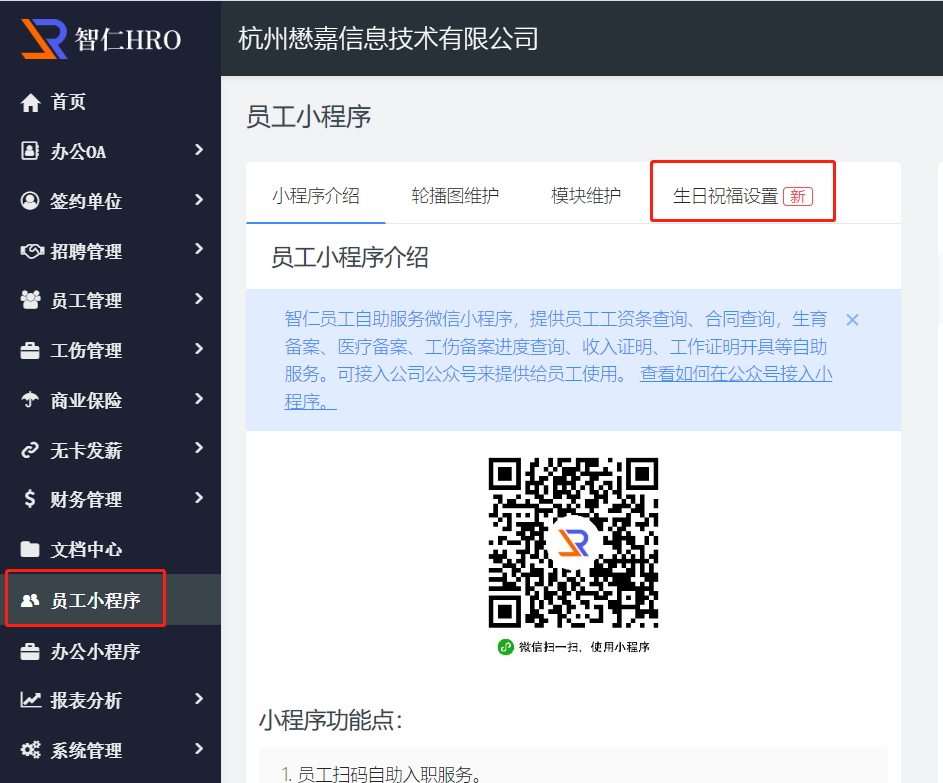
Task: Click the 员工小程序 page title
Action: click(x=309, y=116)
